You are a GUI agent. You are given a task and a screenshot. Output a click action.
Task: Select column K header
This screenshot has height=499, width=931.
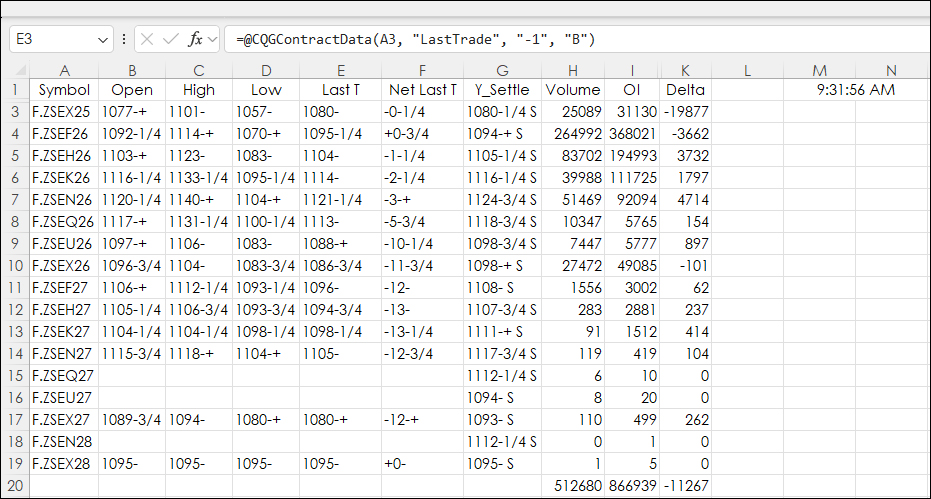pos(685,70)
